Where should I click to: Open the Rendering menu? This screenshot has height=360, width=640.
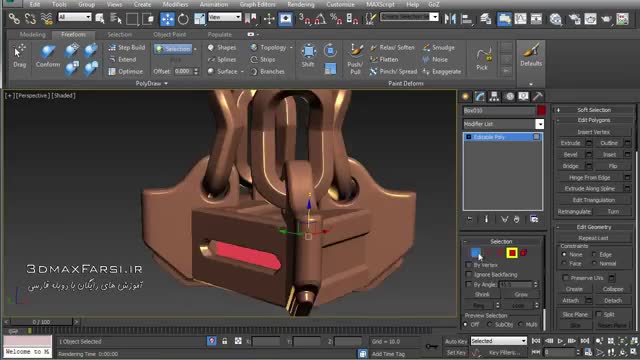[x=301, y=4]
